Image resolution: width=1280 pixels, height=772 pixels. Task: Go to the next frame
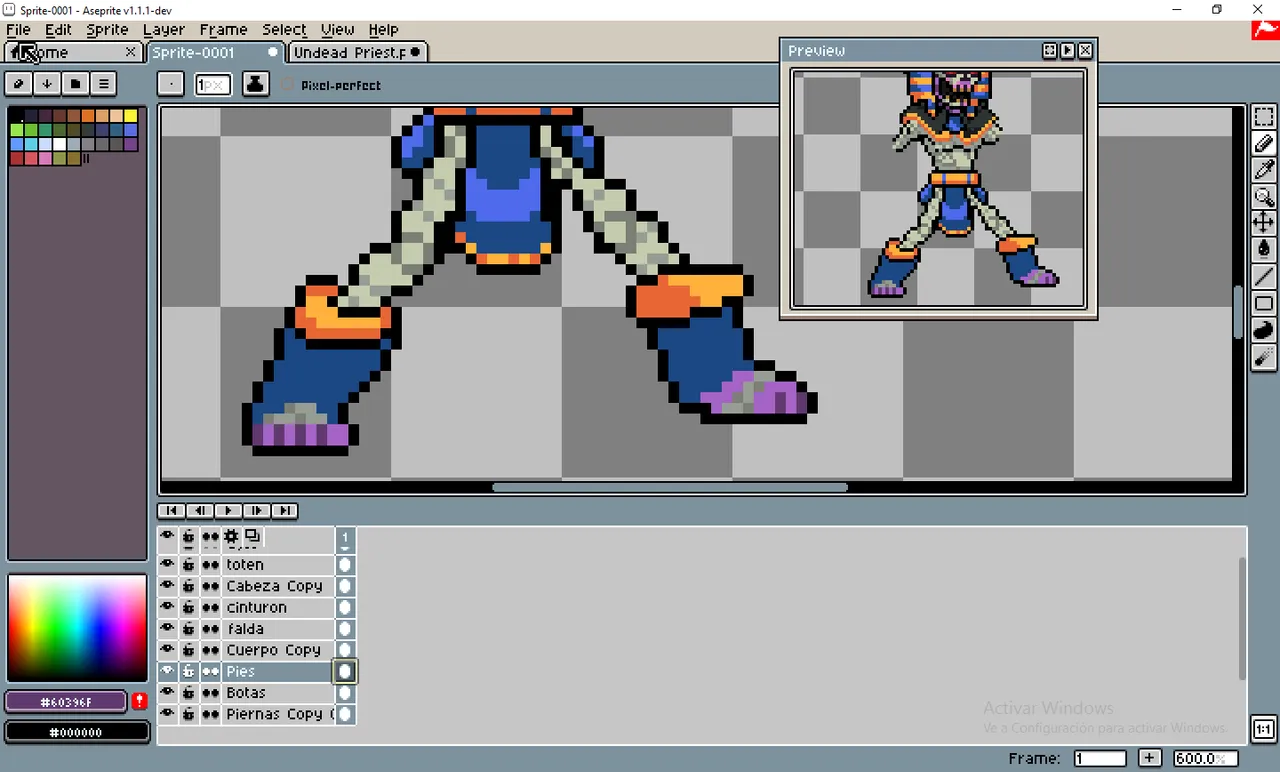[256, 511]
